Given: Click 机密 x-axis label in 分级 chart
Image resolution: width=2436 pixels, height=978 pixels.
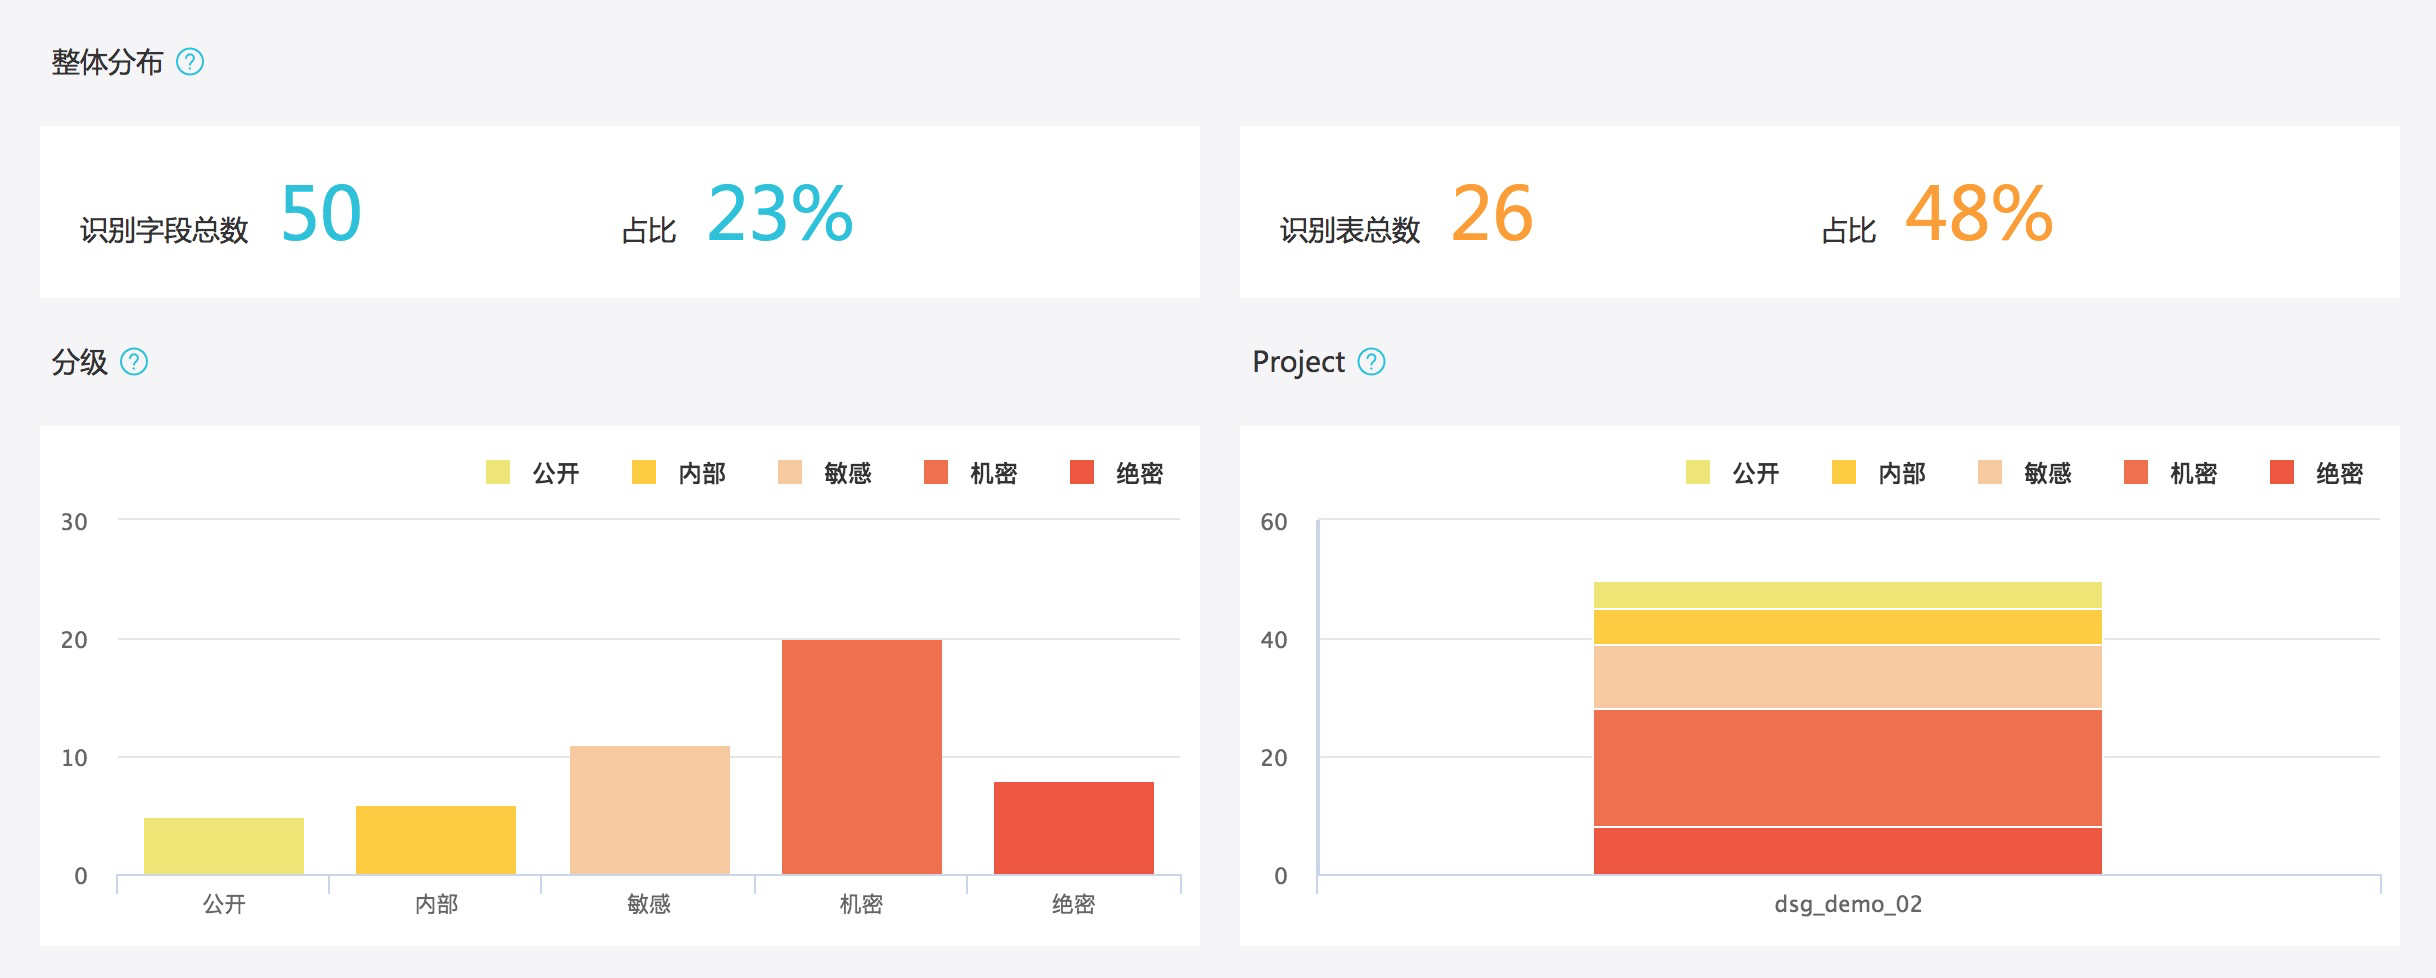Looking at the screenshot, I should (x=861, y=904).
